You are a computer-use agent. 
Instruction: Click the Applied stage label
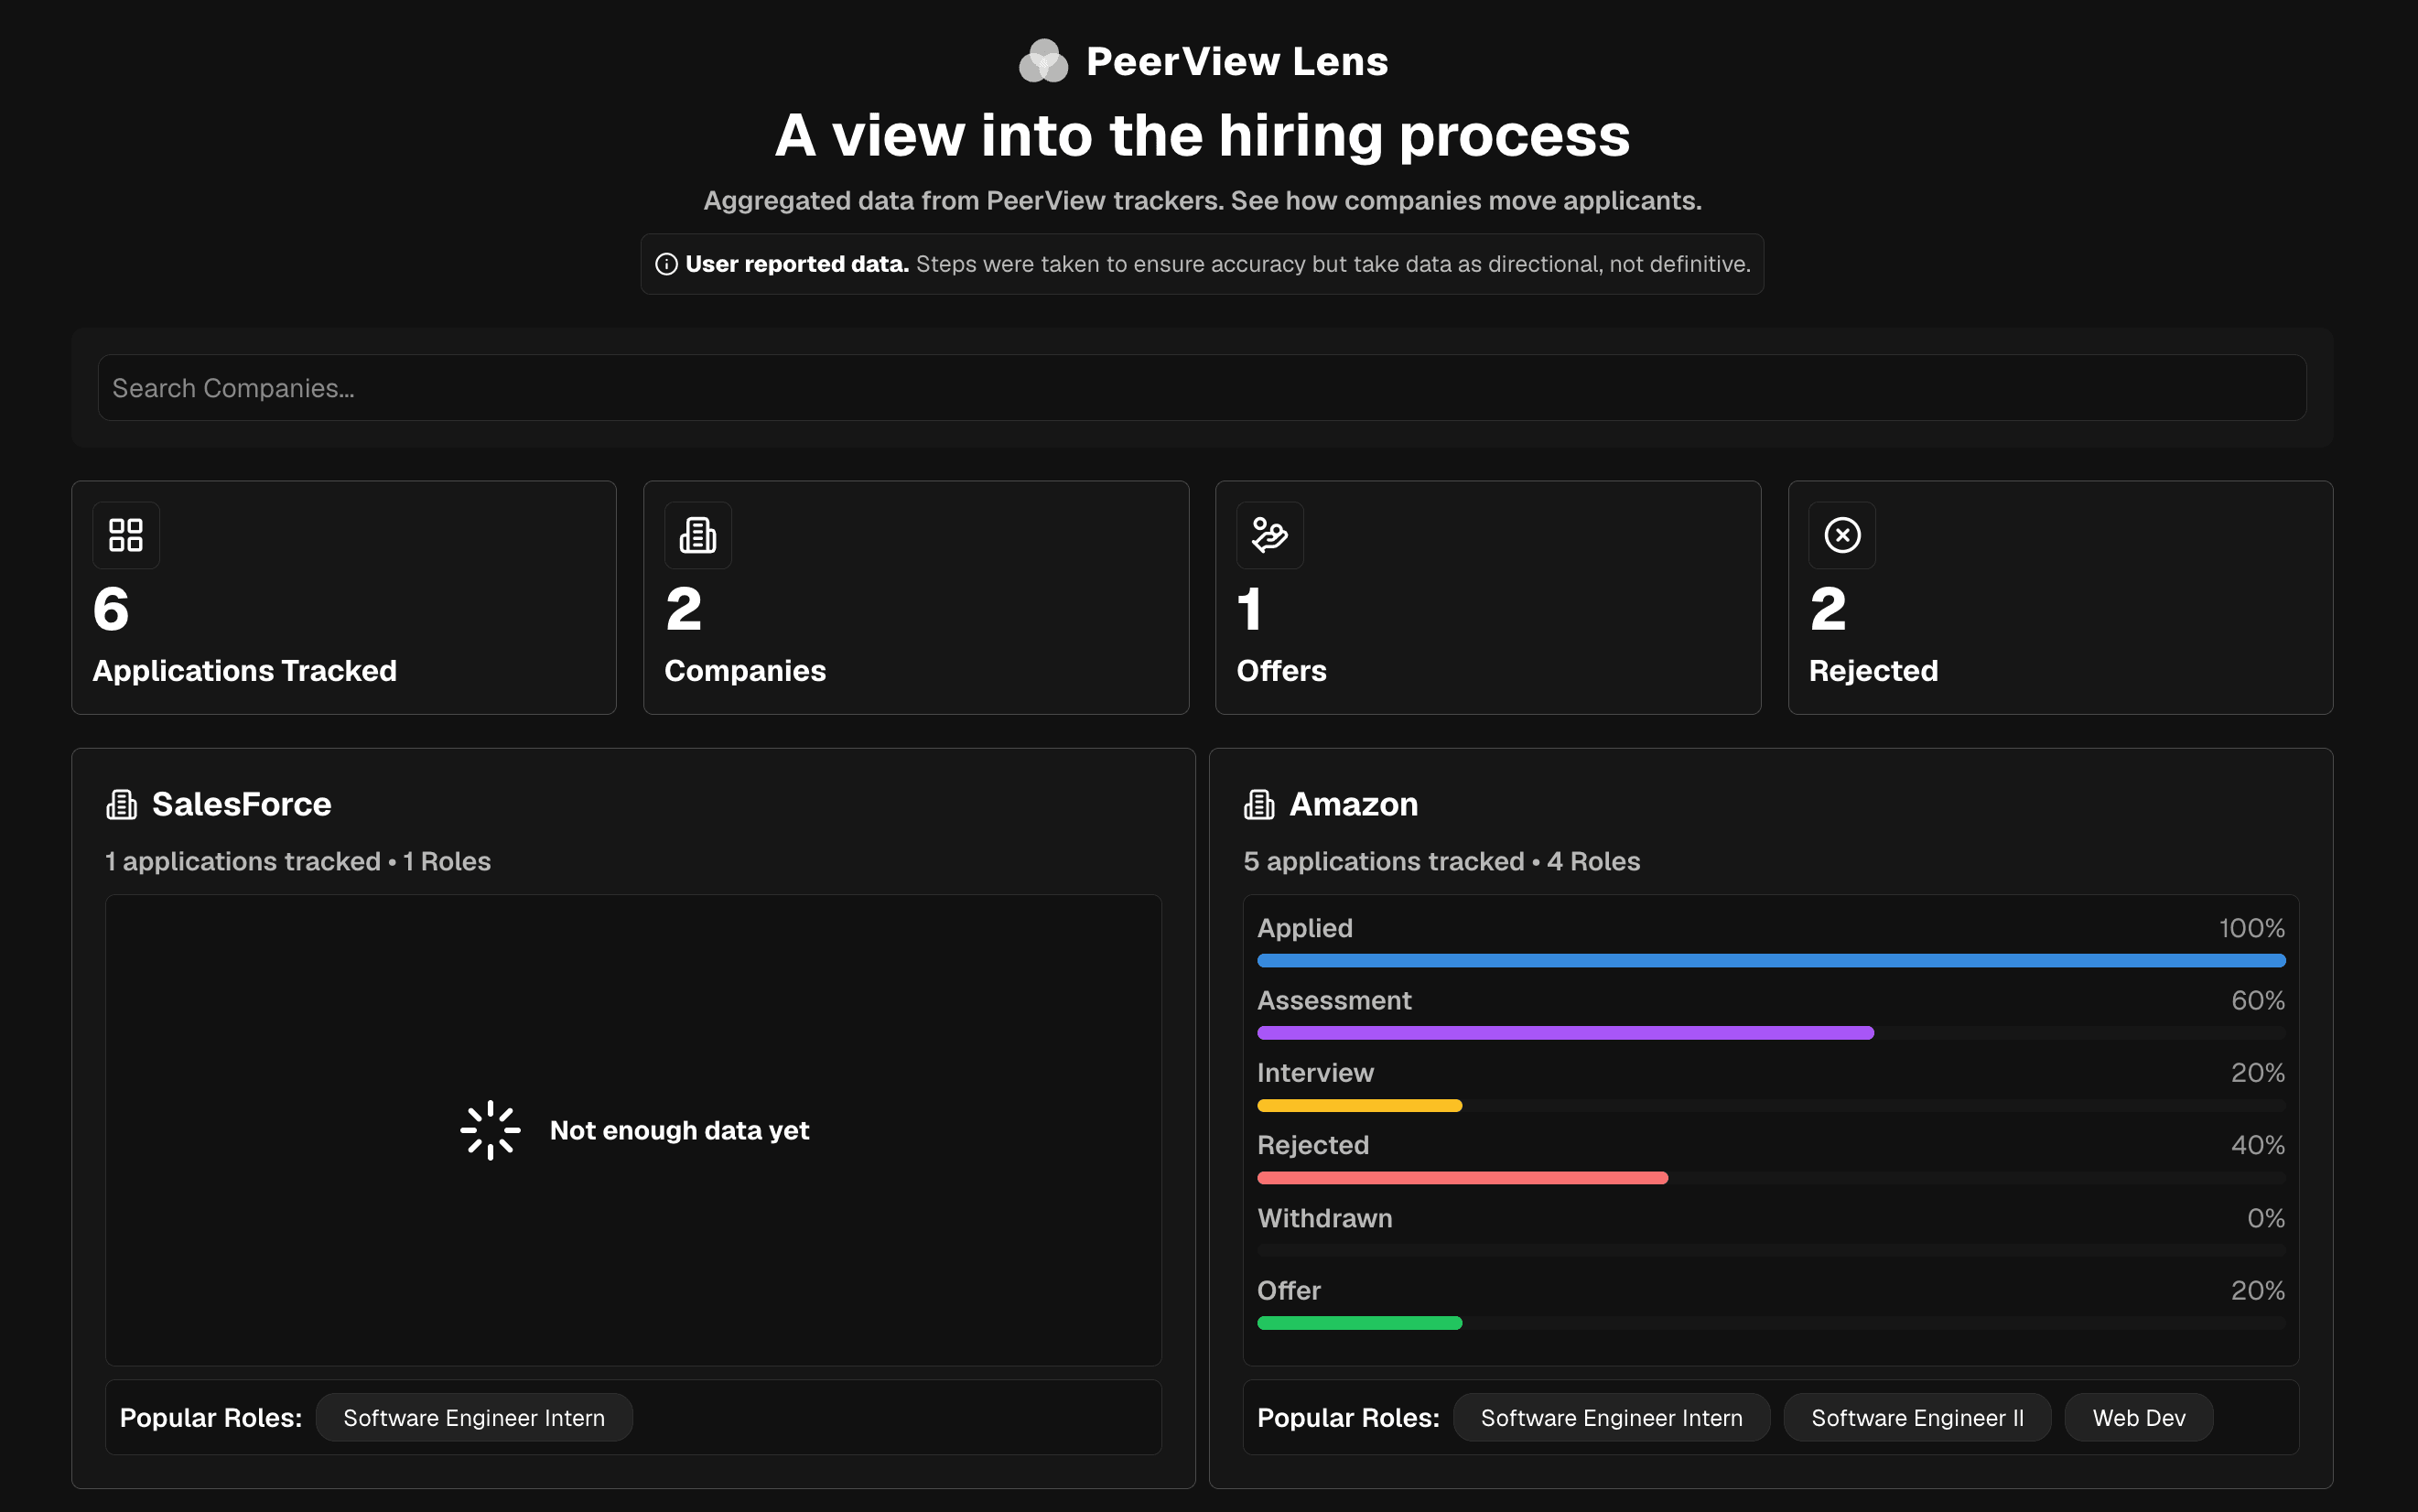click(1304, 928)
